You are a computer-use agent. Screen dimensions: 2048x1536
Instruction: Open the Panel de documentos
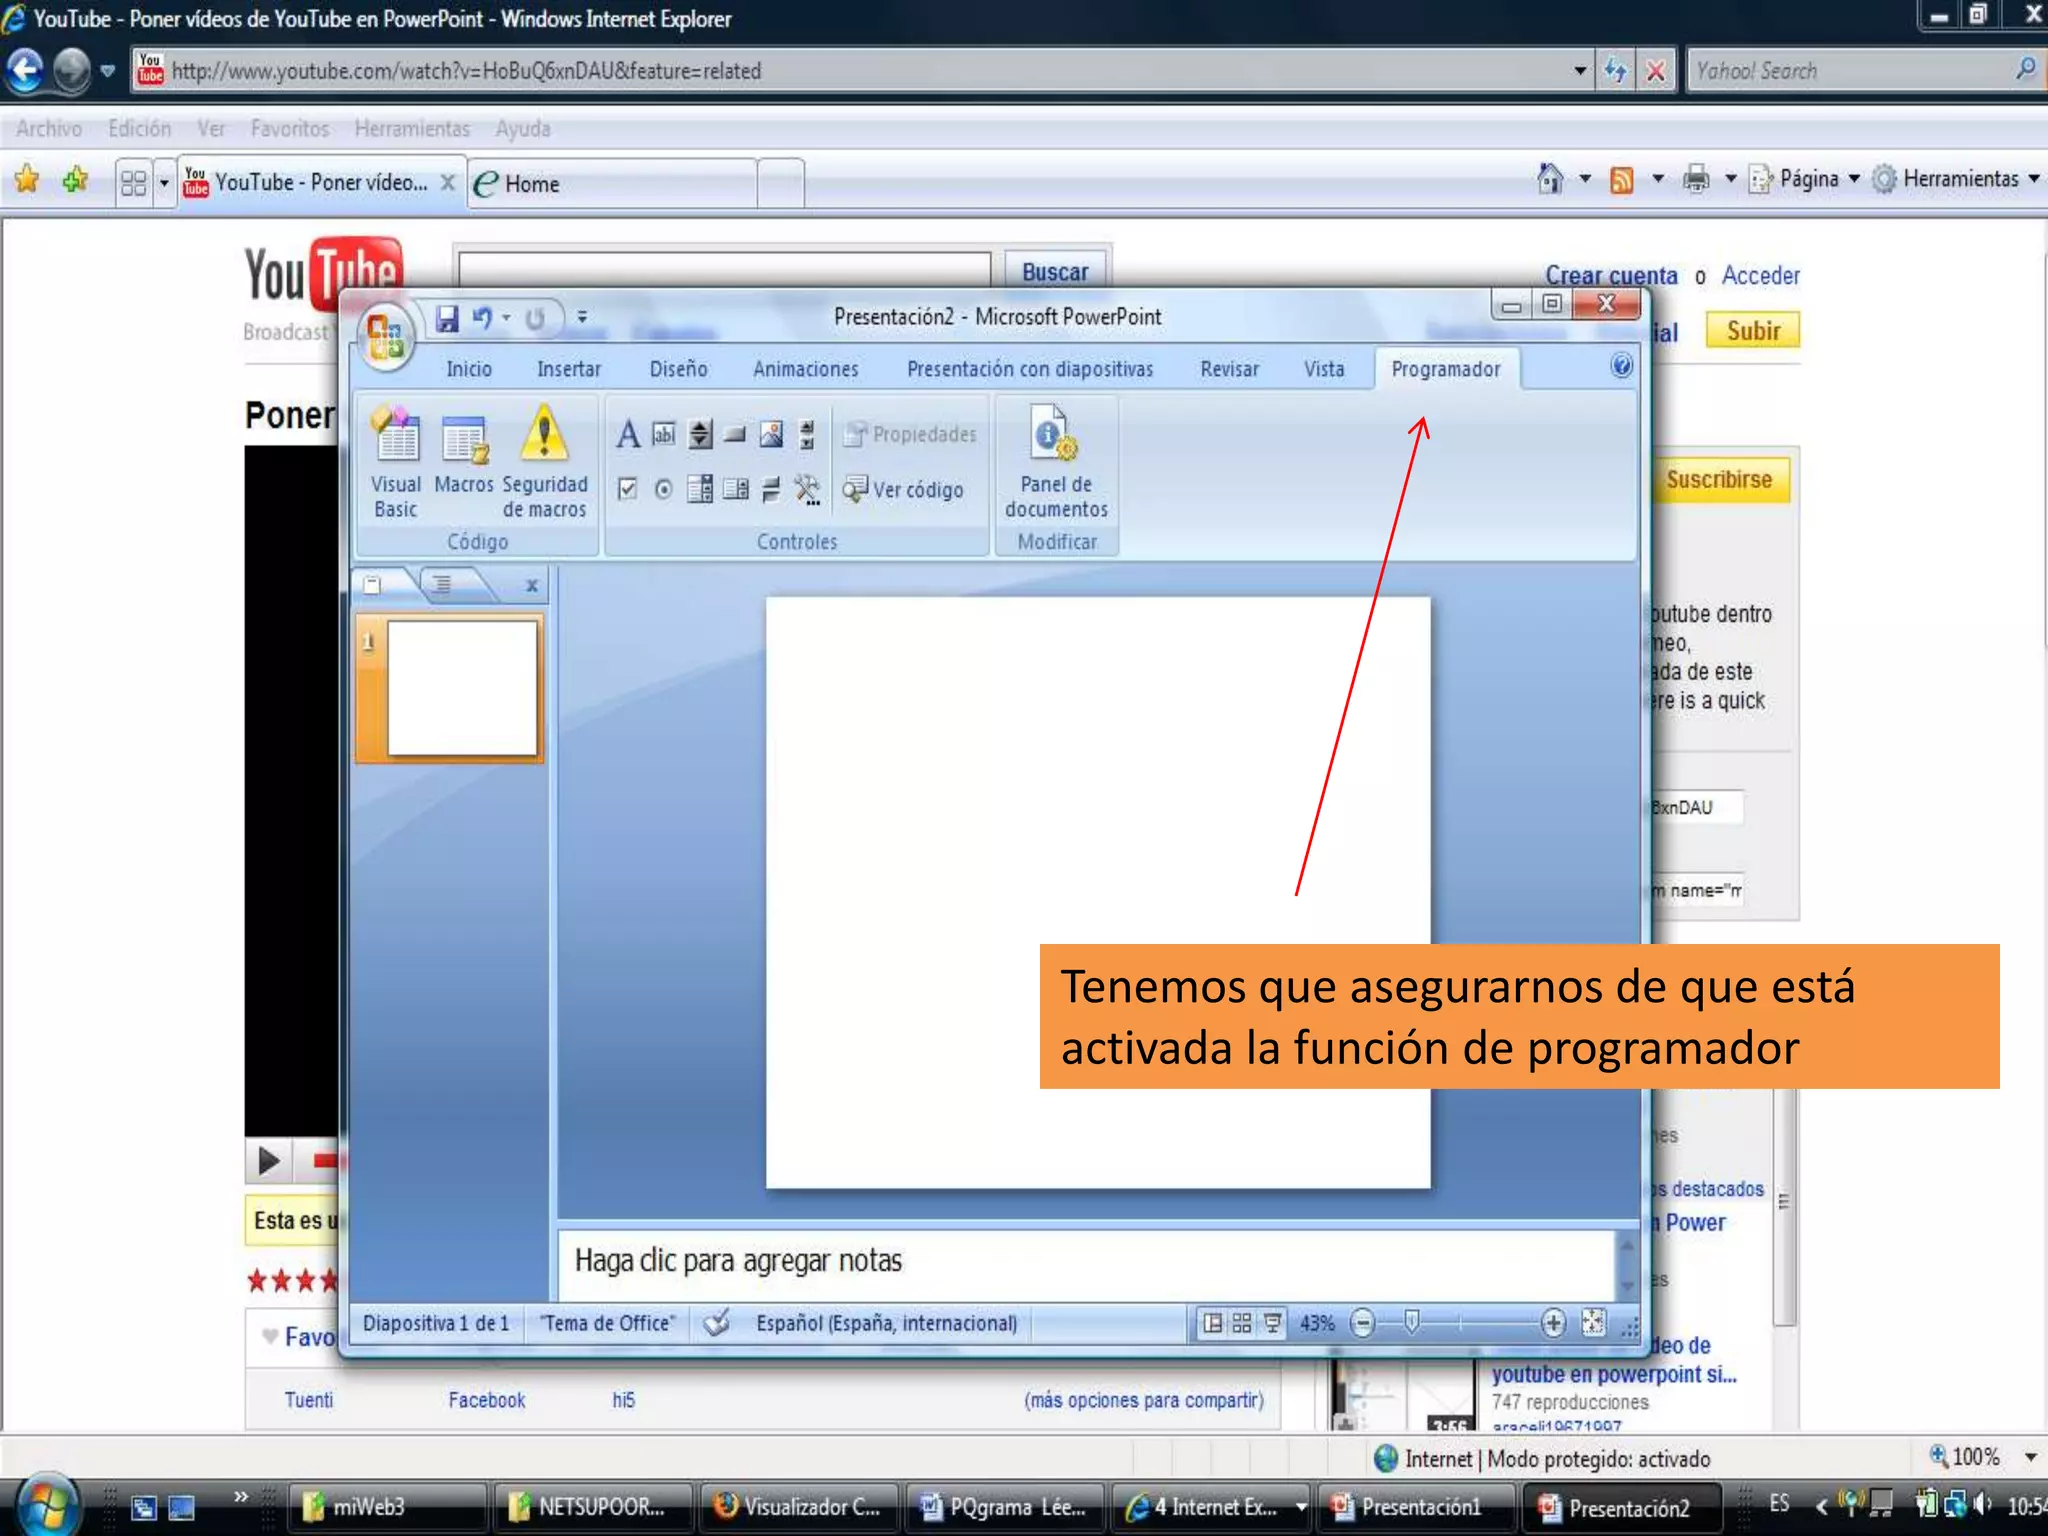coord(1056,461)
